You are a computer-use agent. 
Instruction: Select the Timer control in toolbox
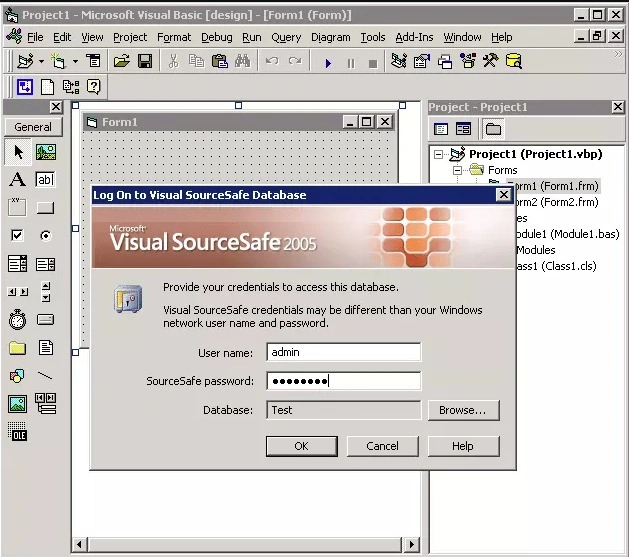[x=17, y=320]
